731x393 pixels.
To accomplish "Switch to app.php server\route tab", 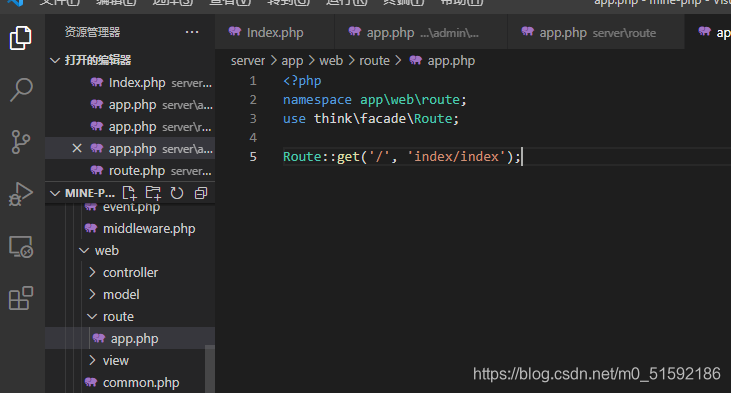I will (x=596, y=32).
